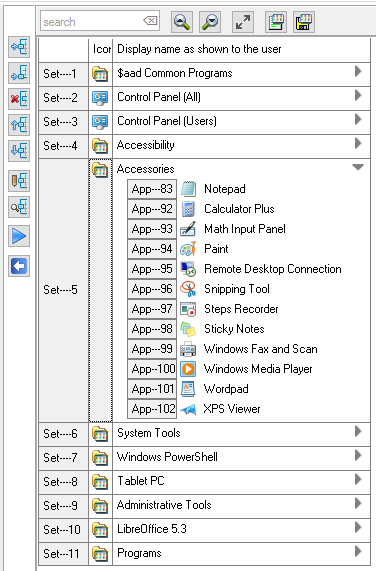376x571 pixels.
Task: Click the yellow floppy disk save icon
Action: pyautogui.click(x=304, y=22)
